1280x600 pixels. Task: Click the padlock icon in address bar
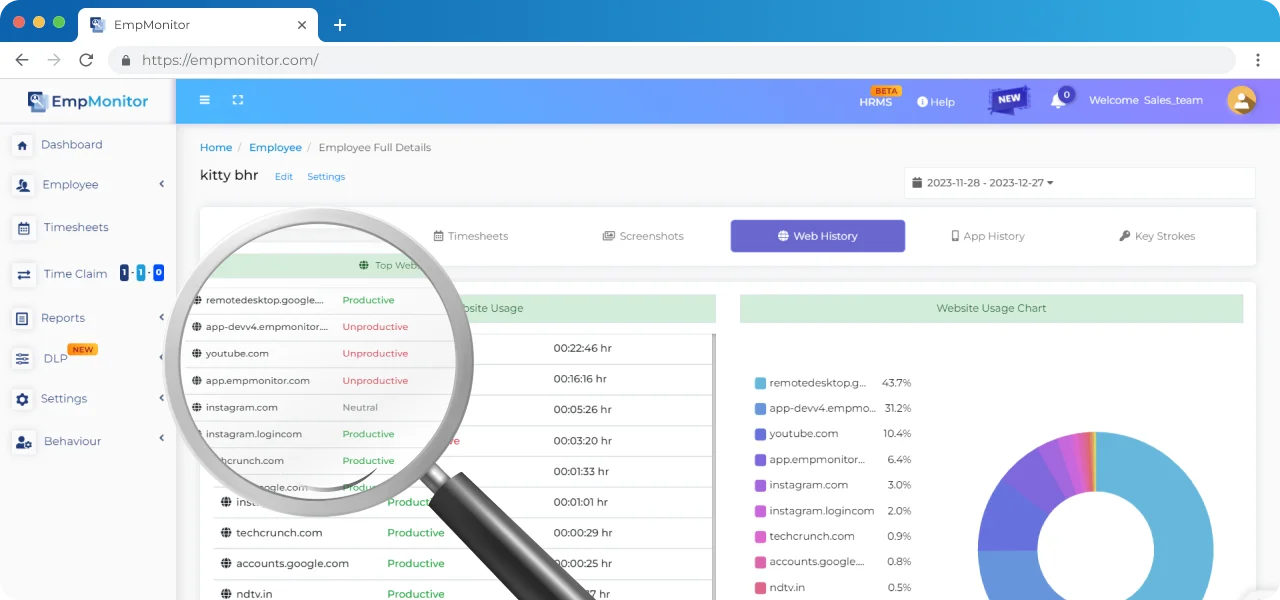126,60
